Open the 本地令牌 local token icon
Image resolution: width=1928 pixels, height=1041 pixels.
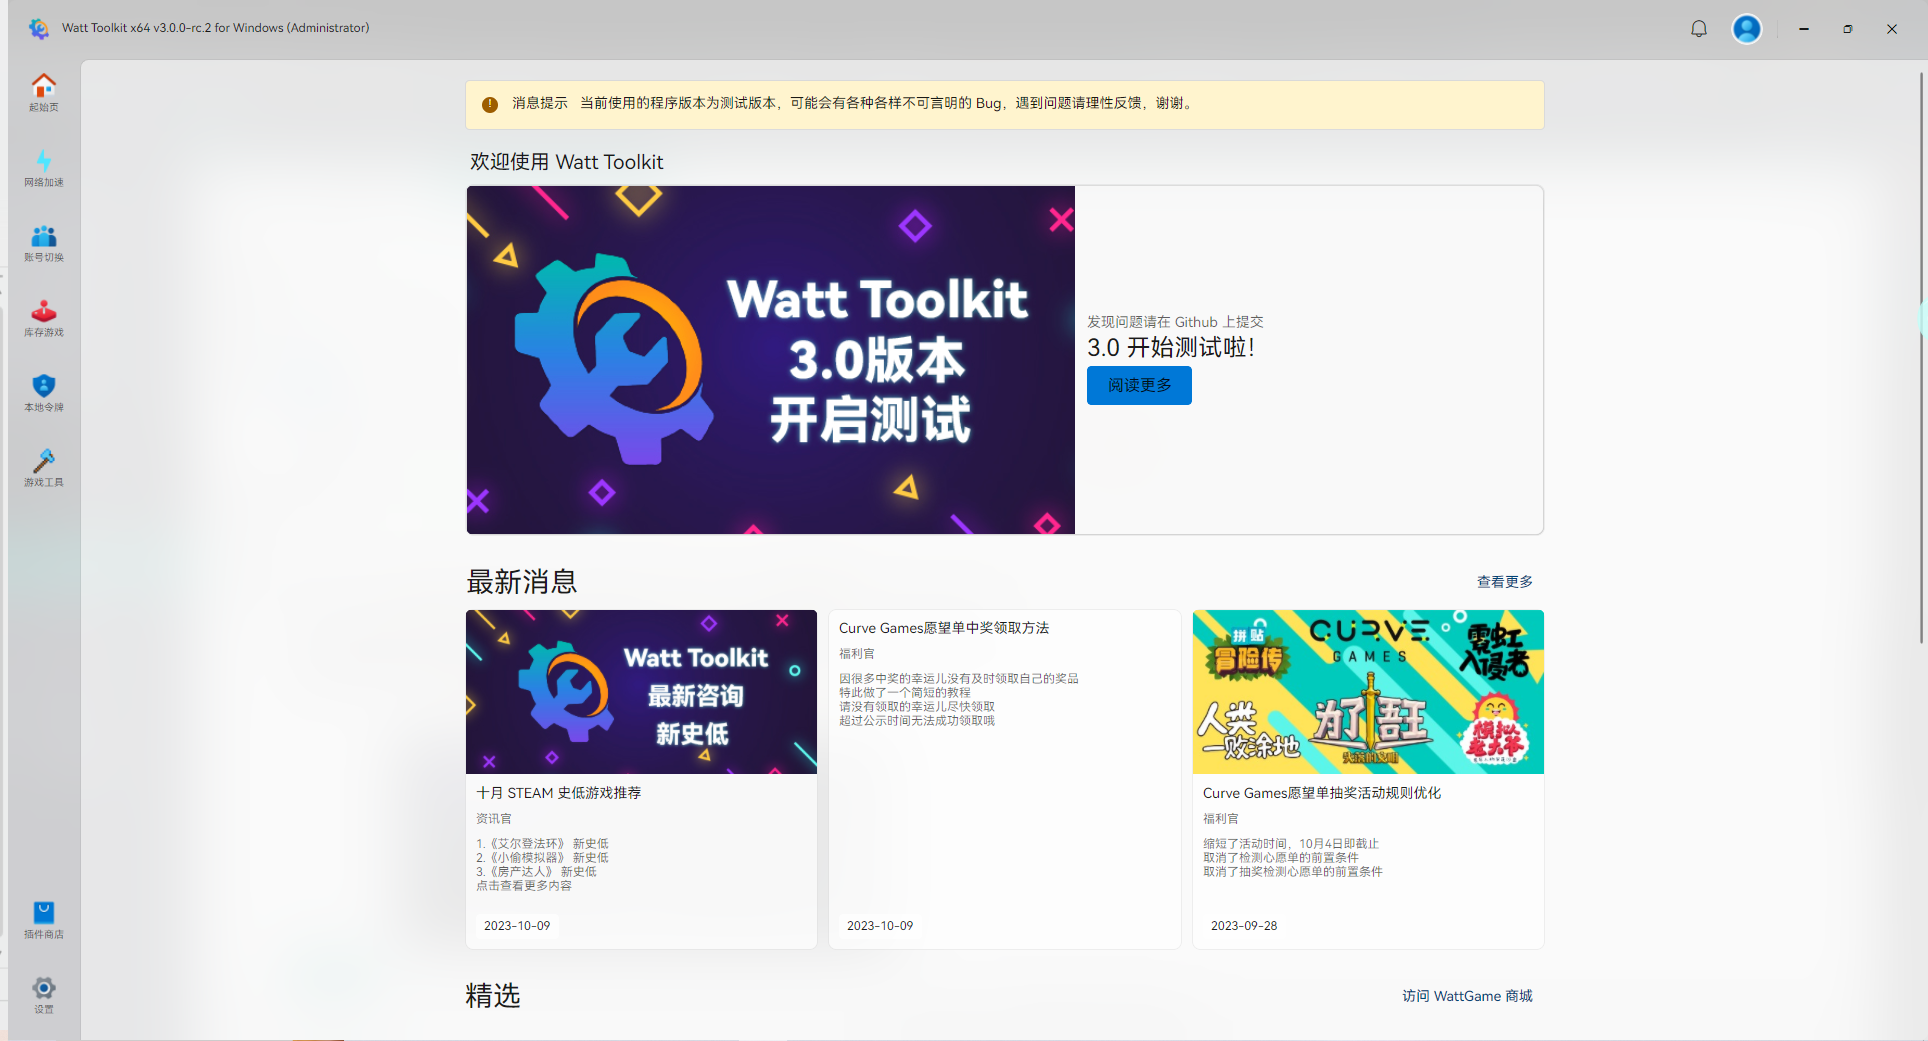(43, 392)
